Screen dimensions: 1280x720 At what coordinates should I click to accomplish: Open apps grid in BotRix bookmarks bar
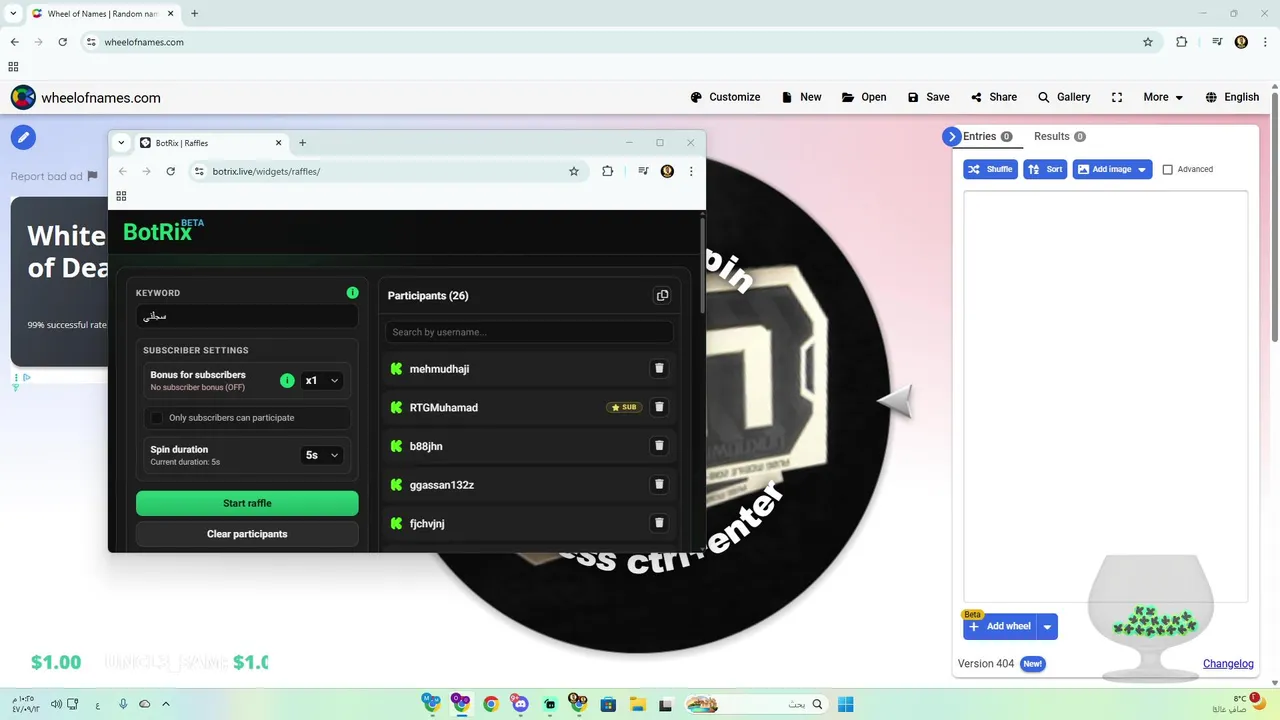point(121,196)
